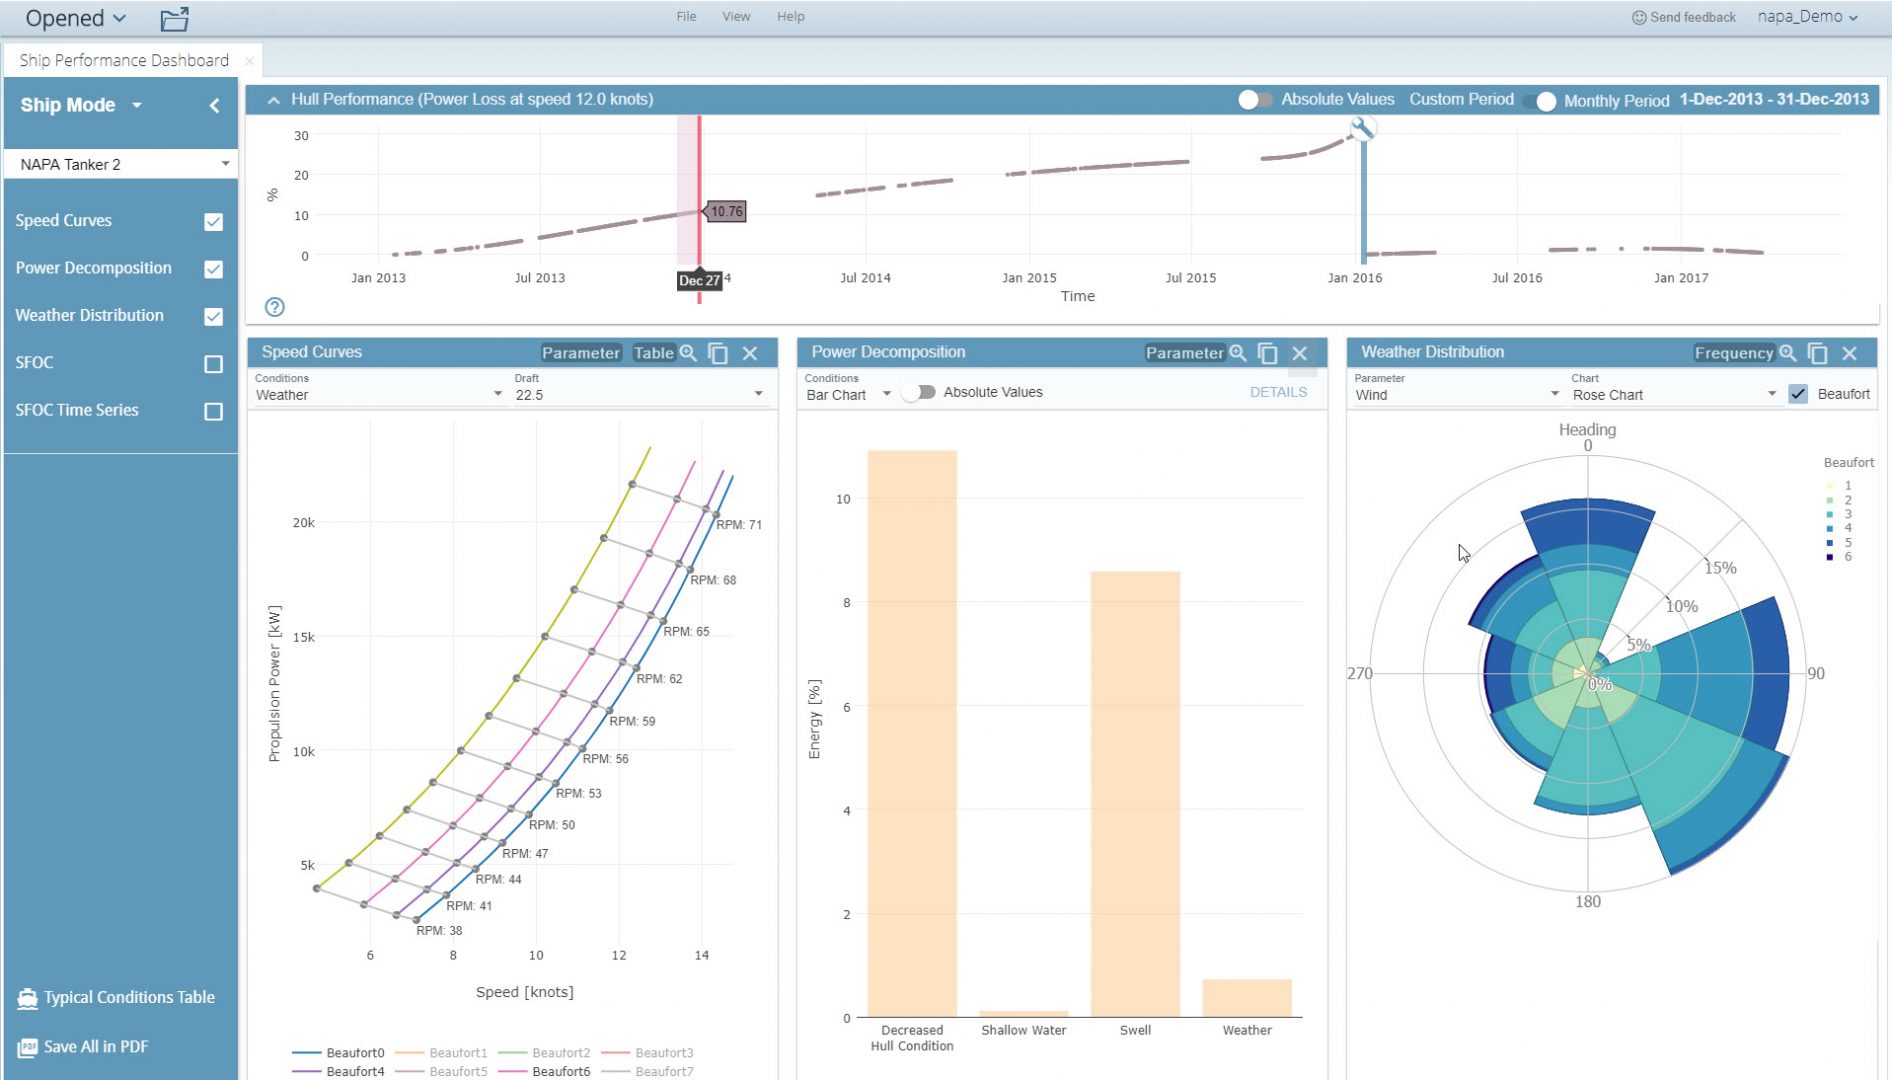
Task: Click the wrench icon on the timeline slider
Action: click(1362, 129)
